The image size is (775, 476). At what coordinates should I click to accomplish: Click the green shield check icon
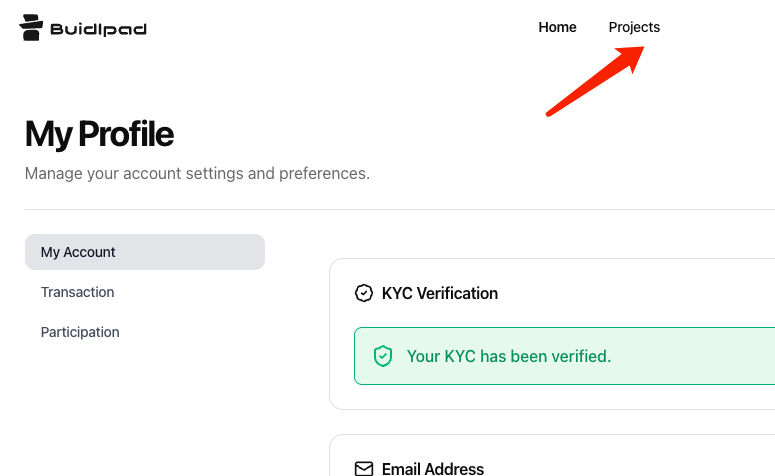click(382, 356)
